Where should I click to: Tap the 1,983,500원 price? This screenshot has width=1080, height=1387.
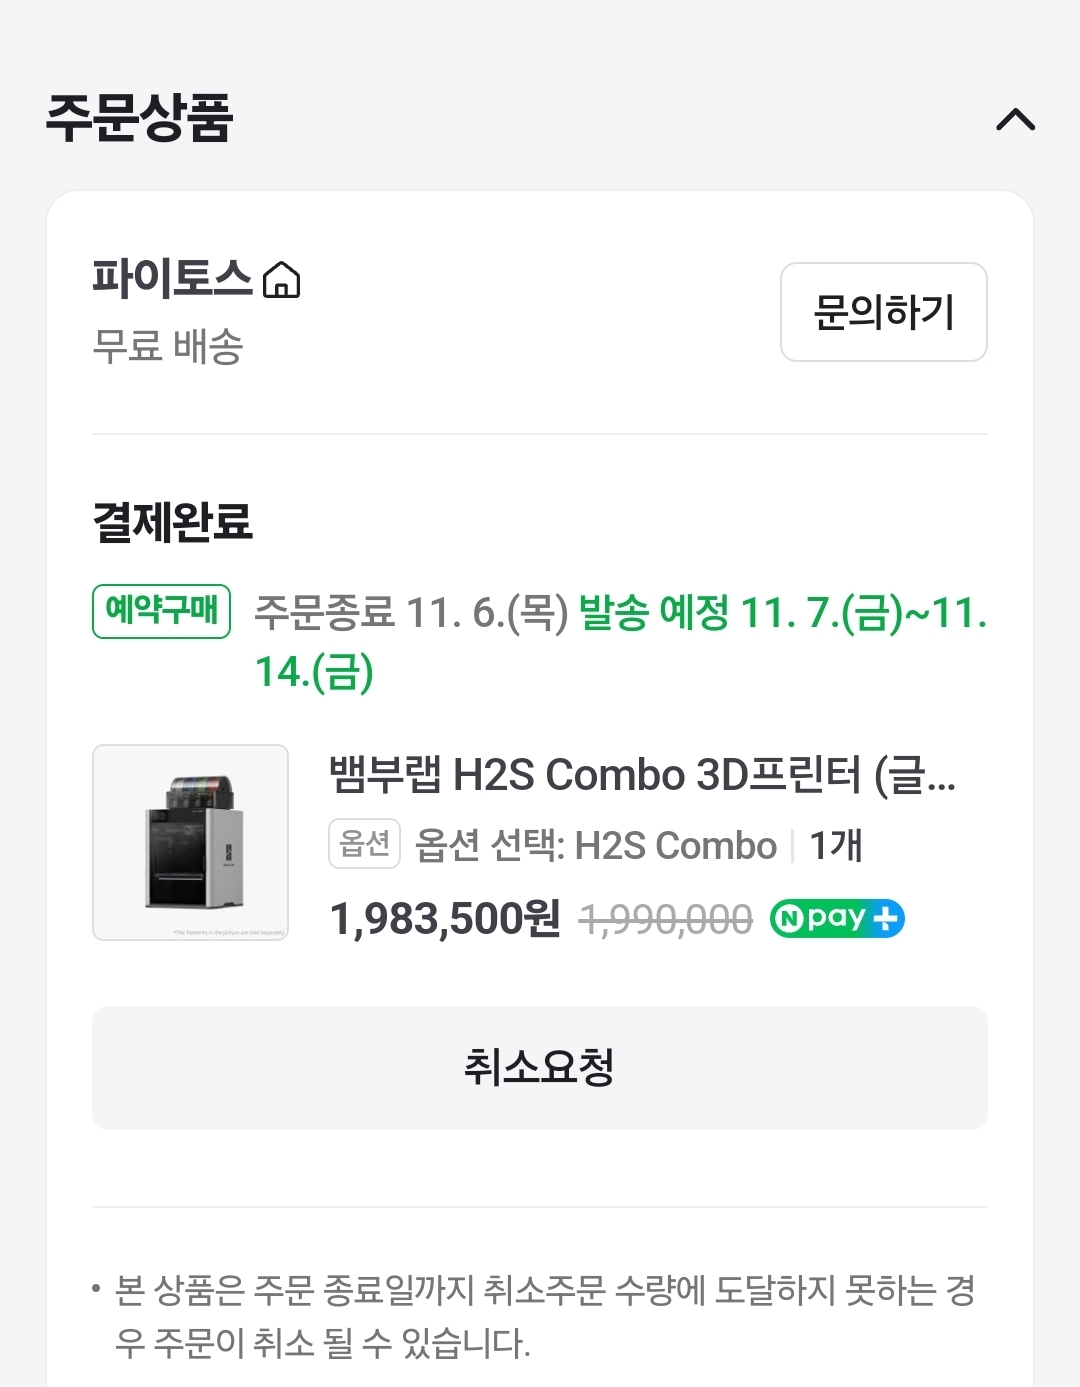pos(445,919)
